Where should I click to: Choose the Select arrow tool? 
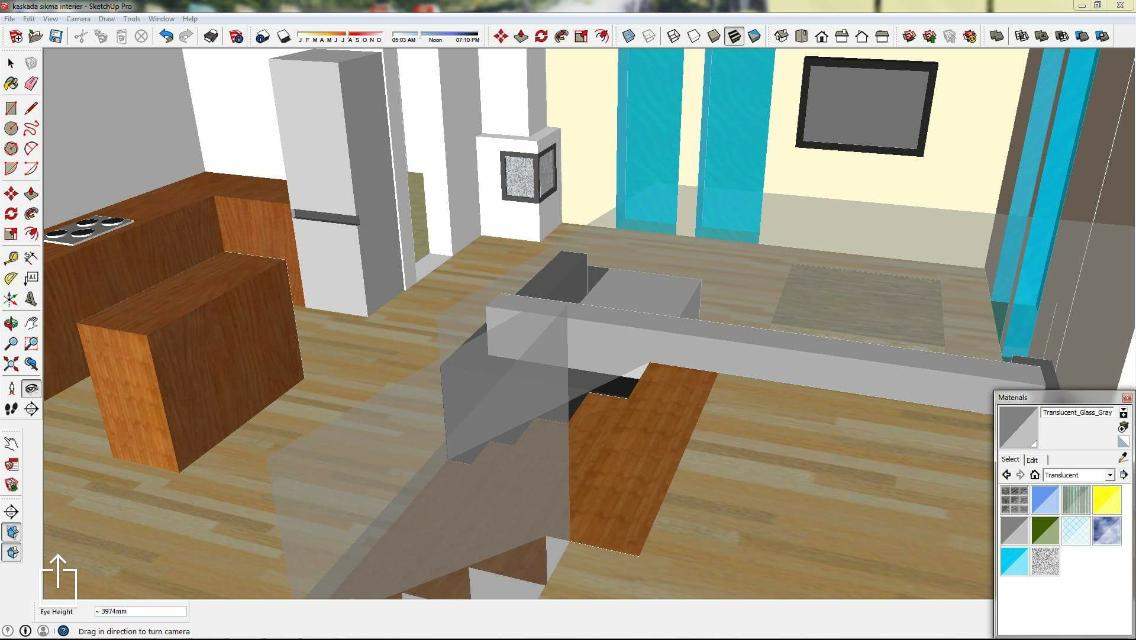pyautogui.click(x=11, y=63)
